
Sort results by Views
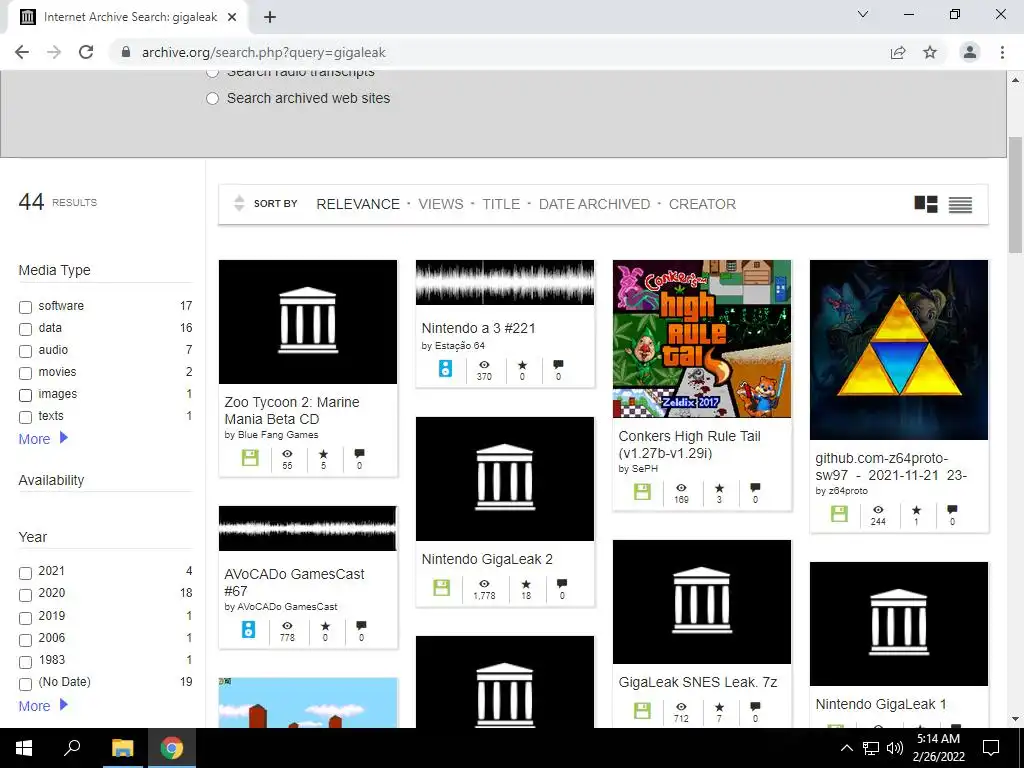click(x=441, y=204)
